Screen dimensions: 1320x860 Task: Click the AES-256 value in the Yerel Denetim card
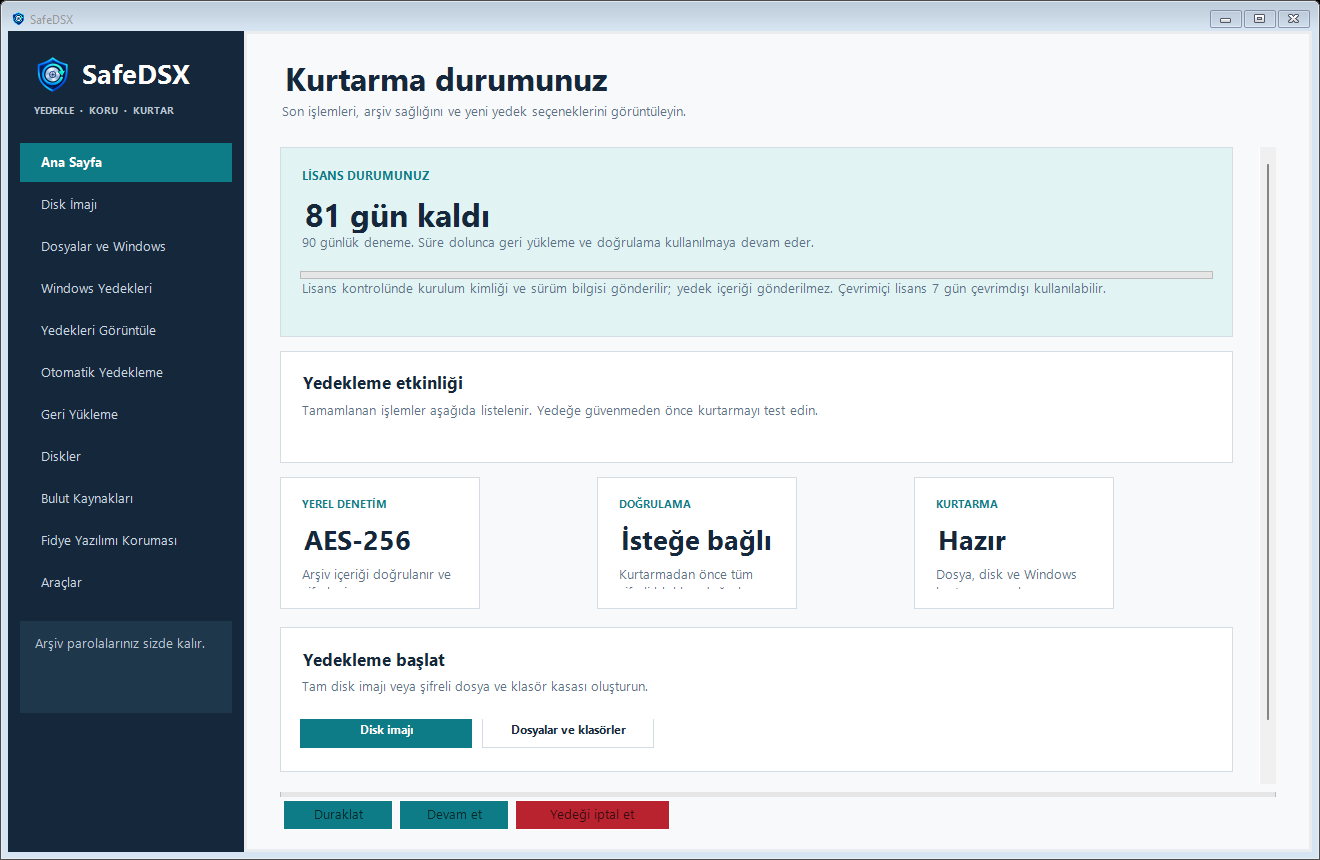[357, 541]
